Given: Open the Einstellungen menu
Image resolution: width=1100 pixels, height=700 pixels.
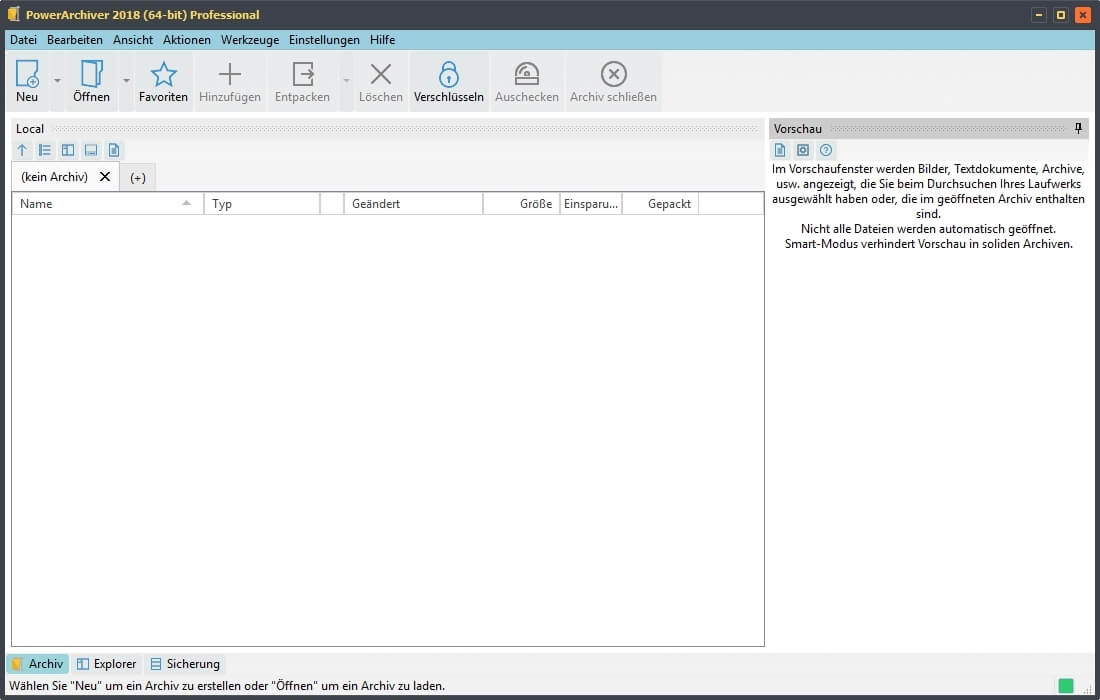Looking at the screenshot, I should [324, 40].
